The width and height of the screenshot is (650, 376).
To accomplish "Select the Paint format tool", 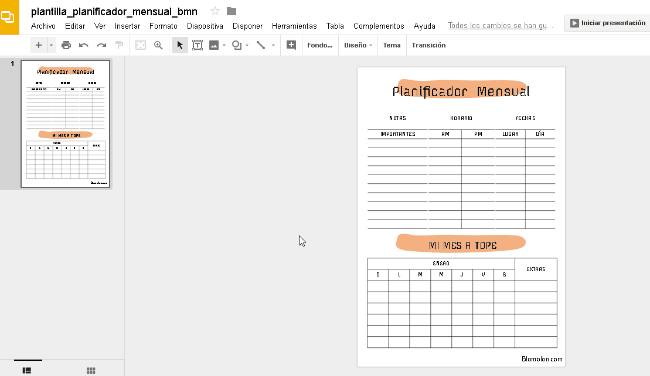I will tap(119, 45).
